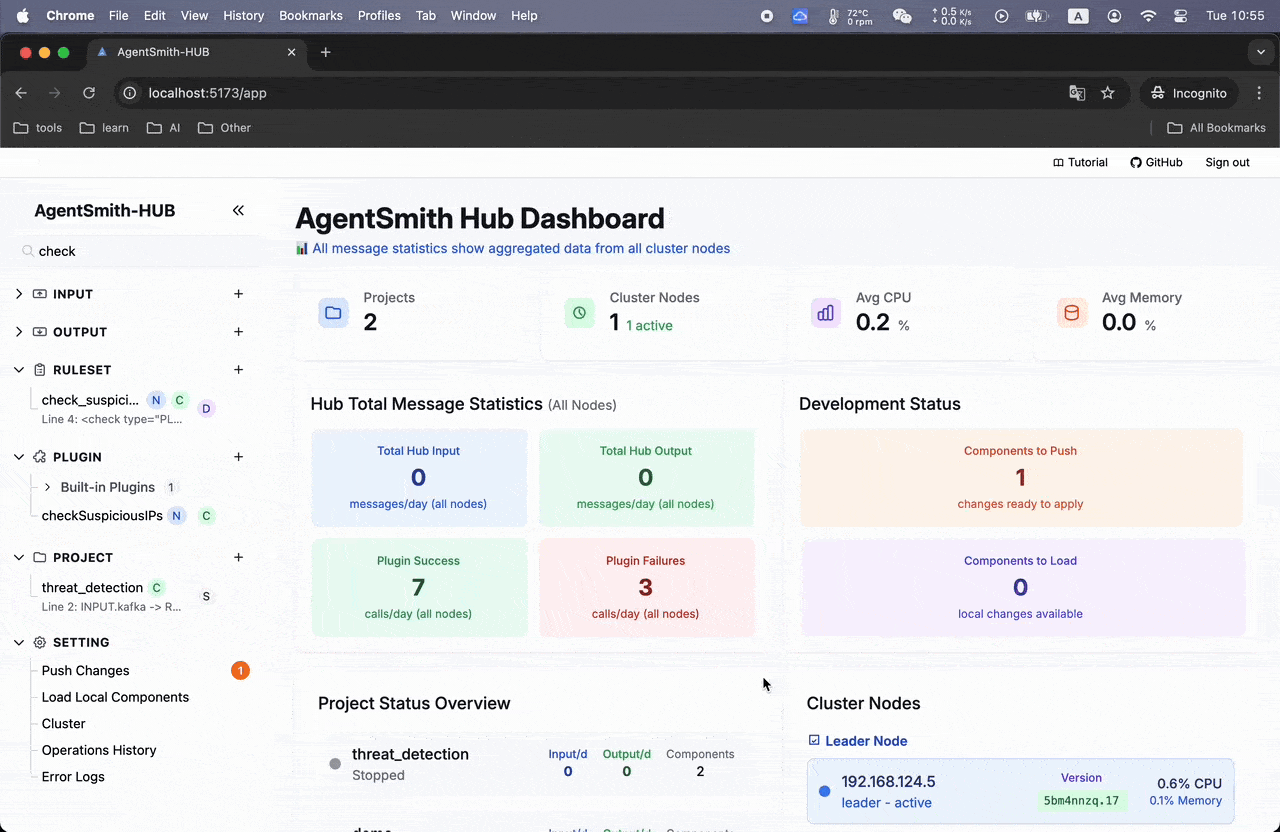
Task: Open Push Changes in settings
Action: pos(85,671)
